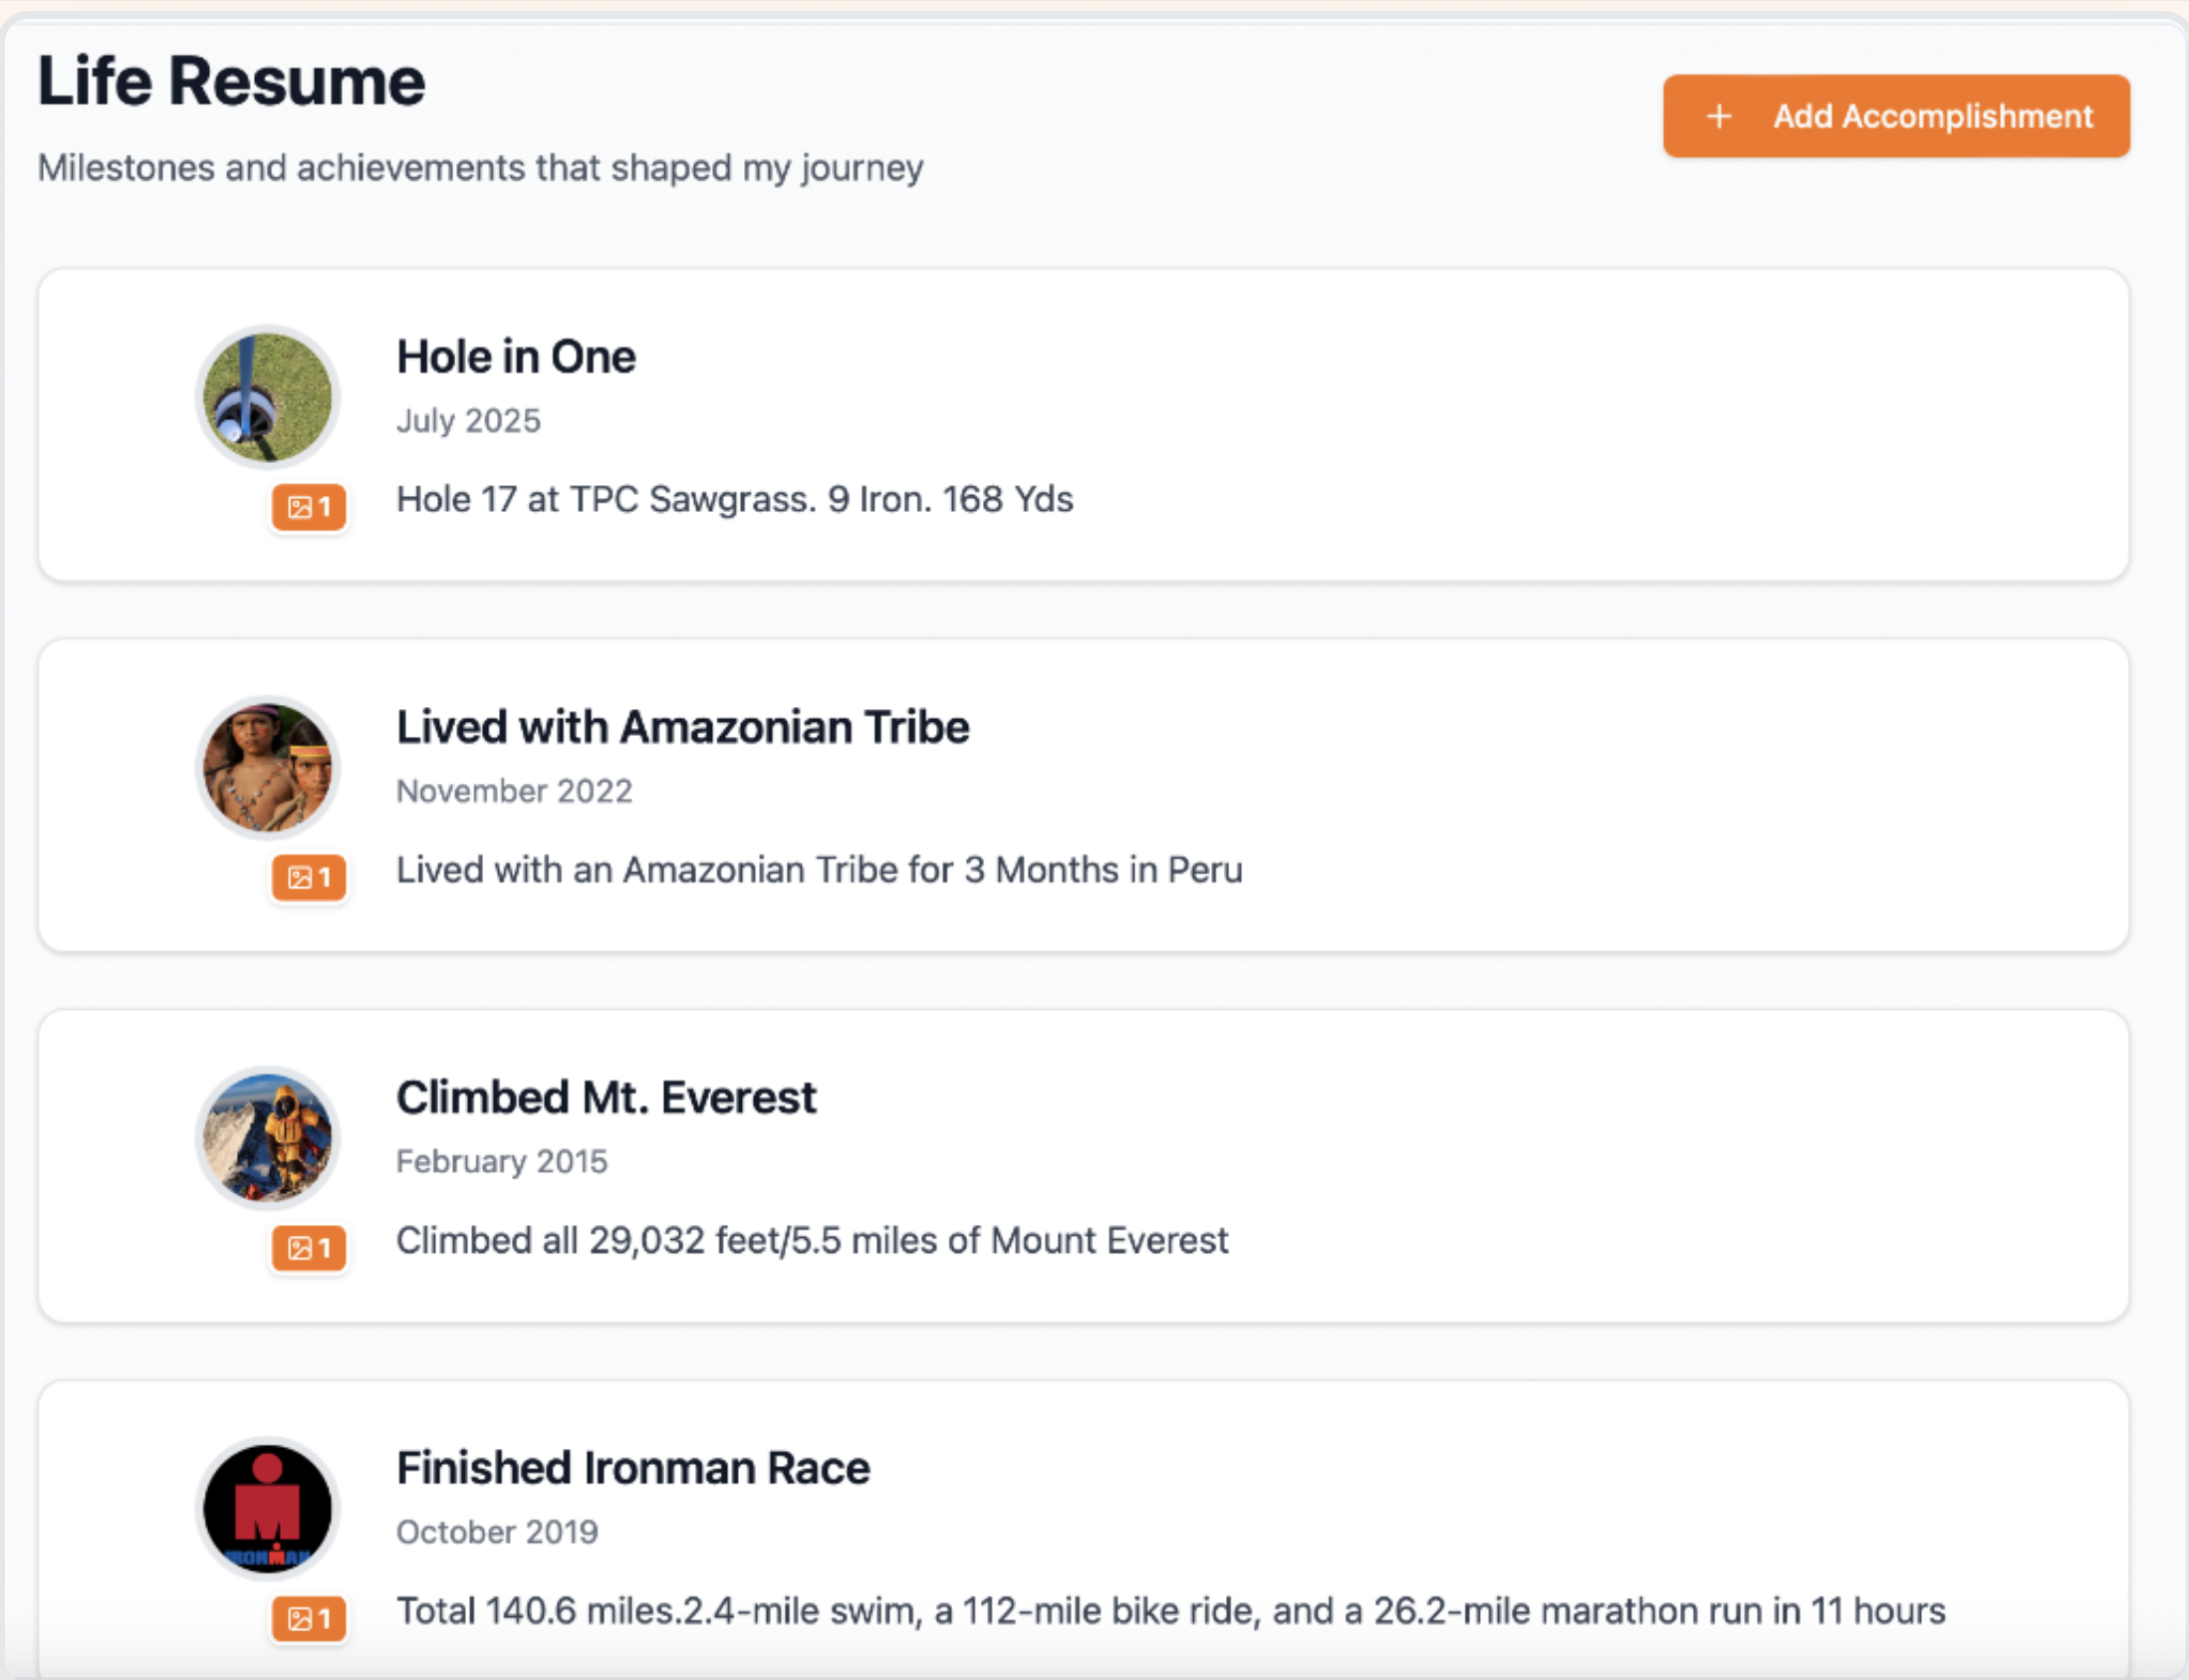Click the November 2022 date label
Screen dimensions: 2189x1680
[514, 790]
